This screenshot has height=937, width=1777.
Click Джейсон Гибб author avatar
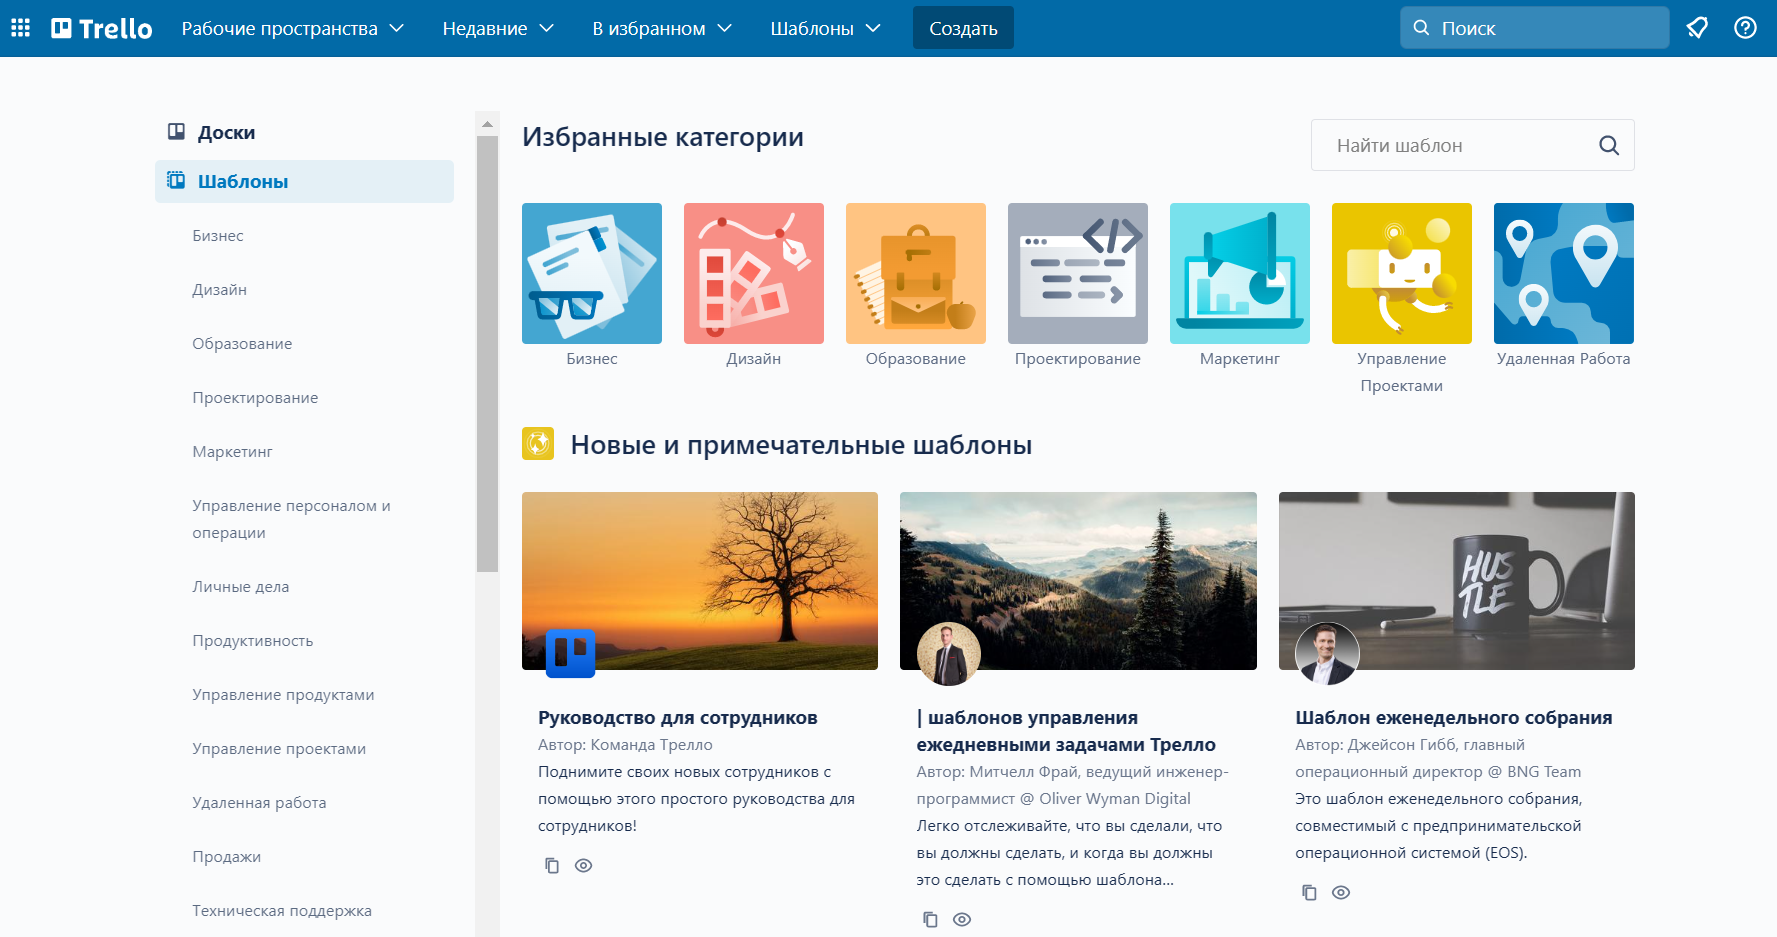point(1327,654)
